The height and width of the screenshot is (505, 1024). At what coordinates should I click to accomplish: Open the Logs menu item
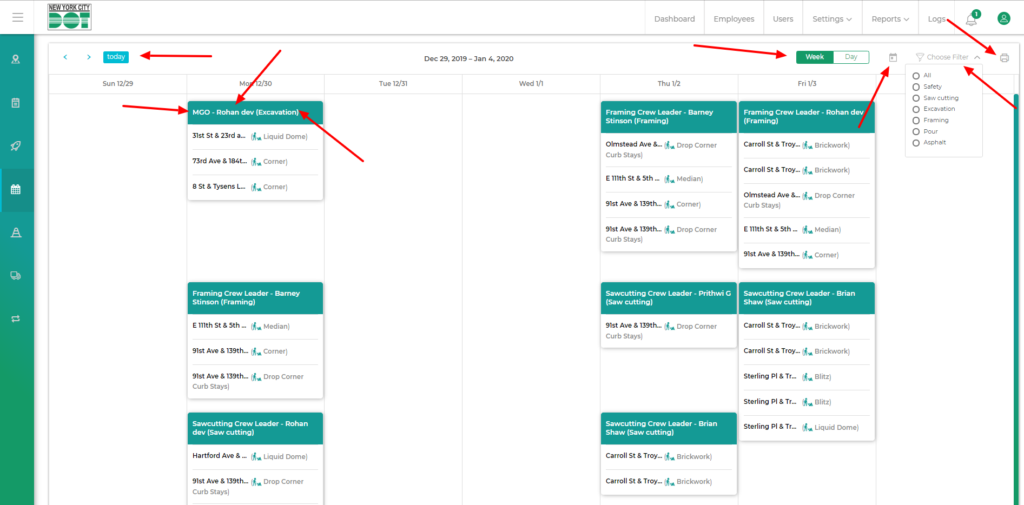(936, 19)
